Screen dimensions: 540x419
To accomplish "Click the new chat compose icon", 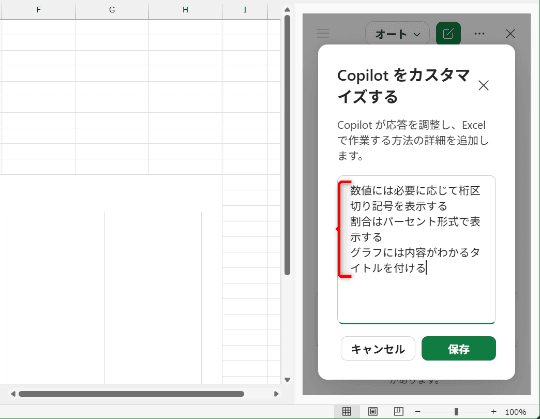I will tap(448, 33).
